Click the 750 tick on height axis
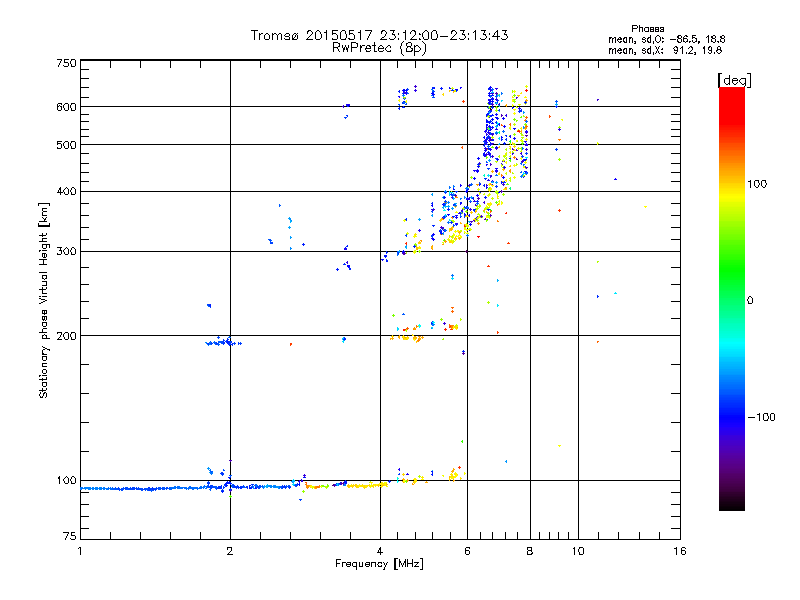This screenshot has width=800, height=600. pos(66,62)
